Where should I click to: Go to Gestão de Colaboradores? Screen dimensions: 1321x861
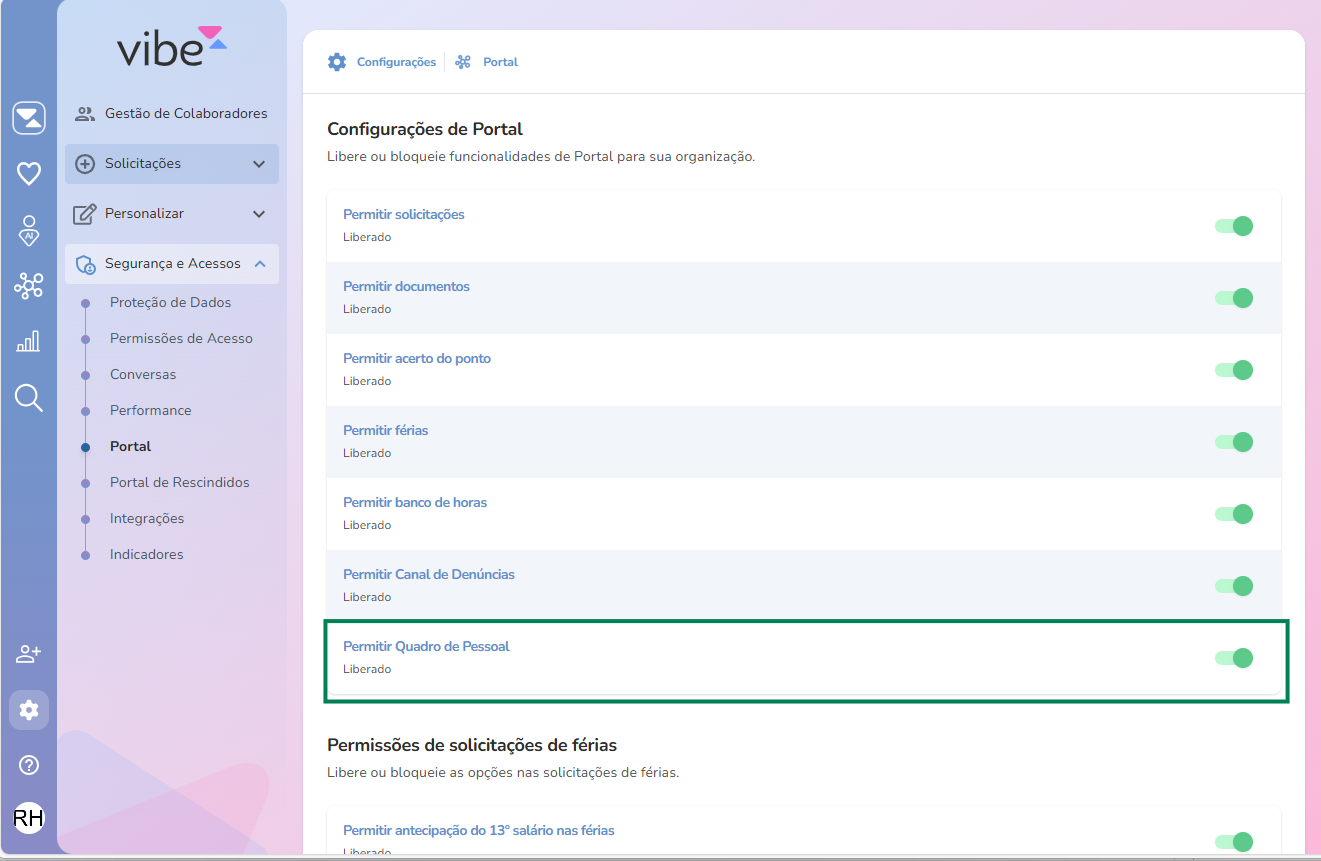click(x=185, y=114)
